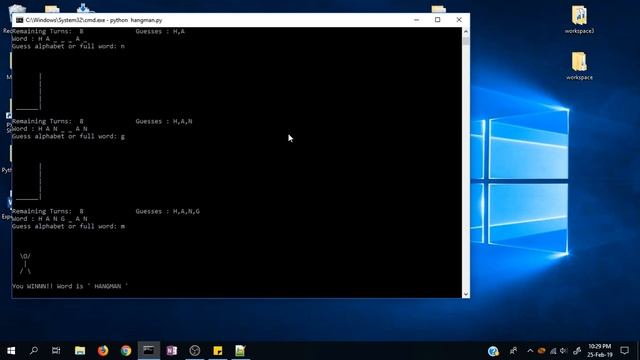Click the 'Word : H A N G _ A N' line
Image resolution: width=640 pixels, height=360 pixels.
pos(49,219)
